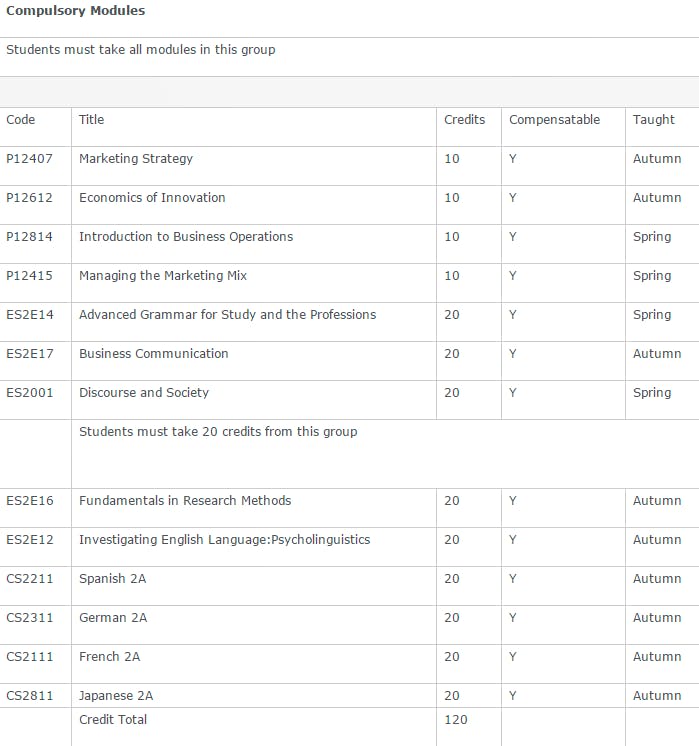Open Investigating English Language: Psycholinguistics module

224,539
